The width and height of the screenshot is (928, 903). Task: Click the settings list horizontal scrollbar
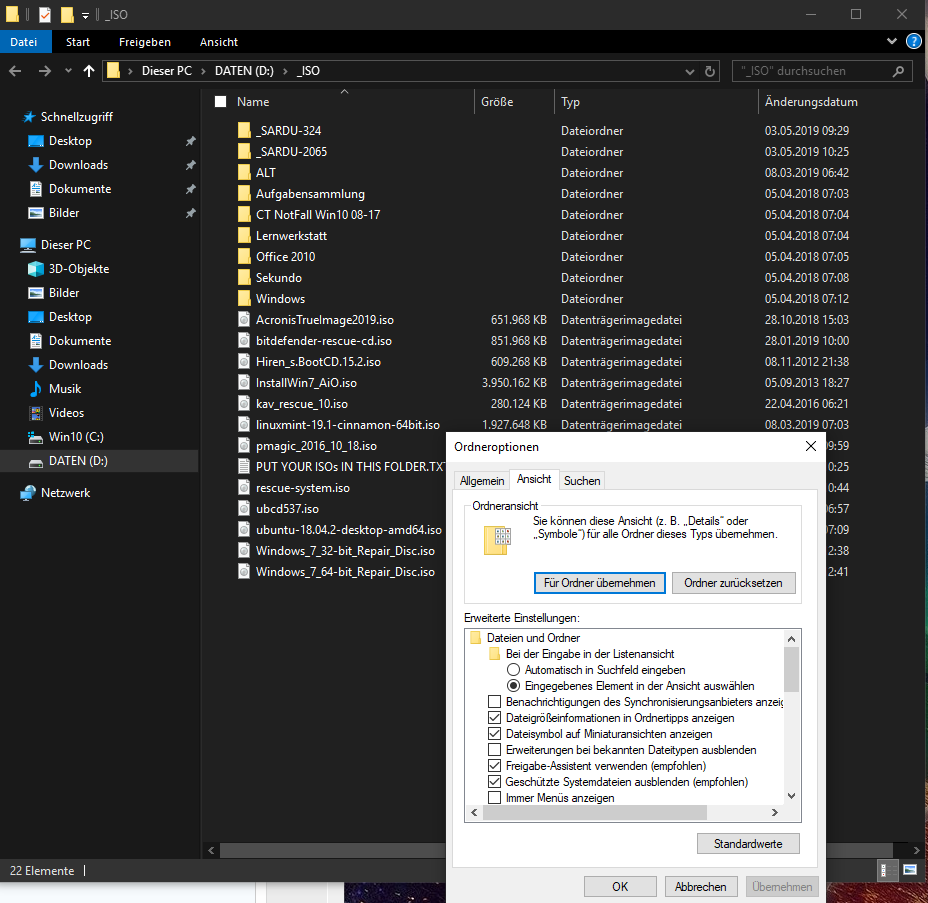(x=595, y=812)
